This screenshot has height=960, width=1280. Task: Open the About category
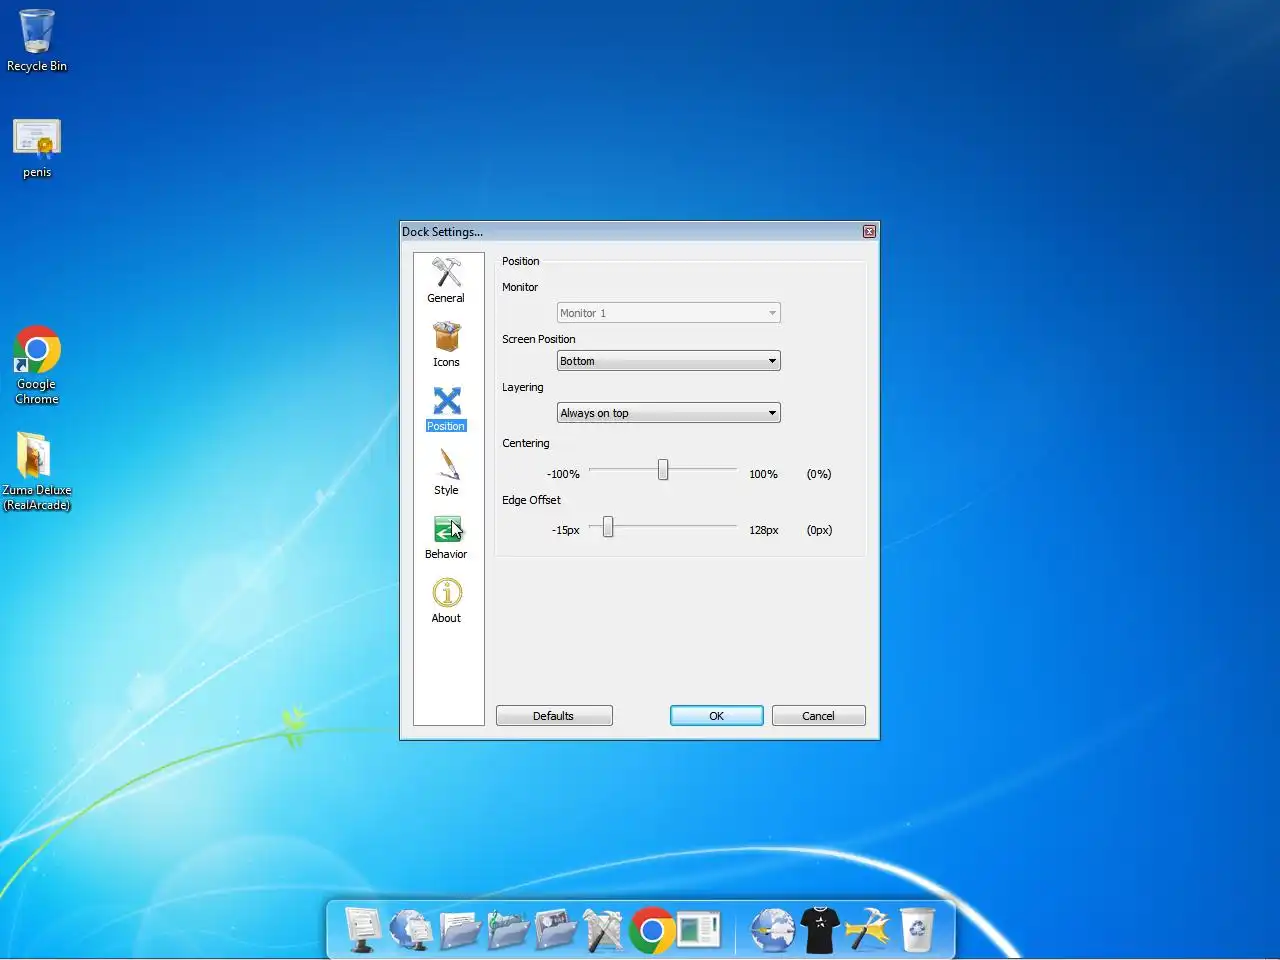(446, 601)
